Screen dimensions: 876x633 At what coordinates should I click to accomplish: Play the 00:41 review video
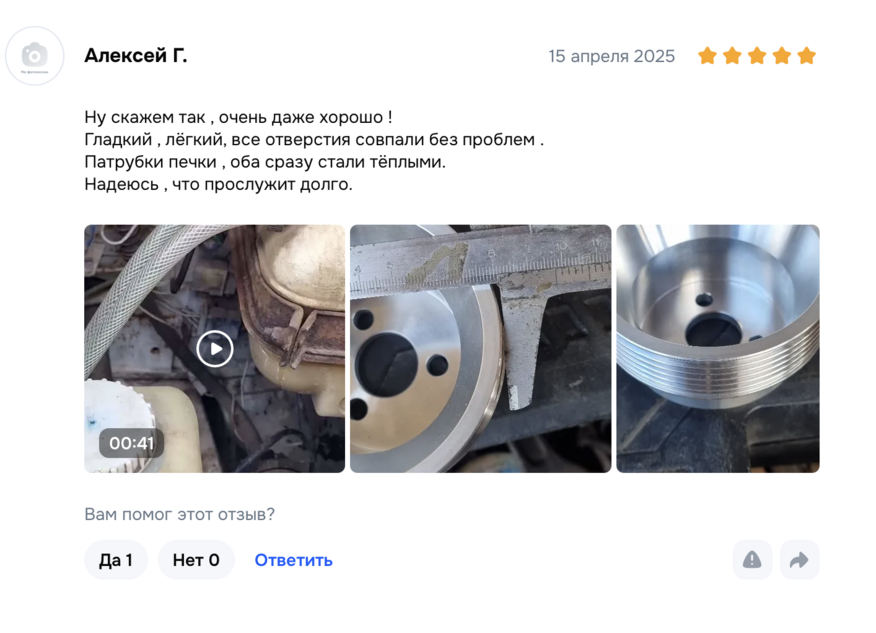coord(215,349)
